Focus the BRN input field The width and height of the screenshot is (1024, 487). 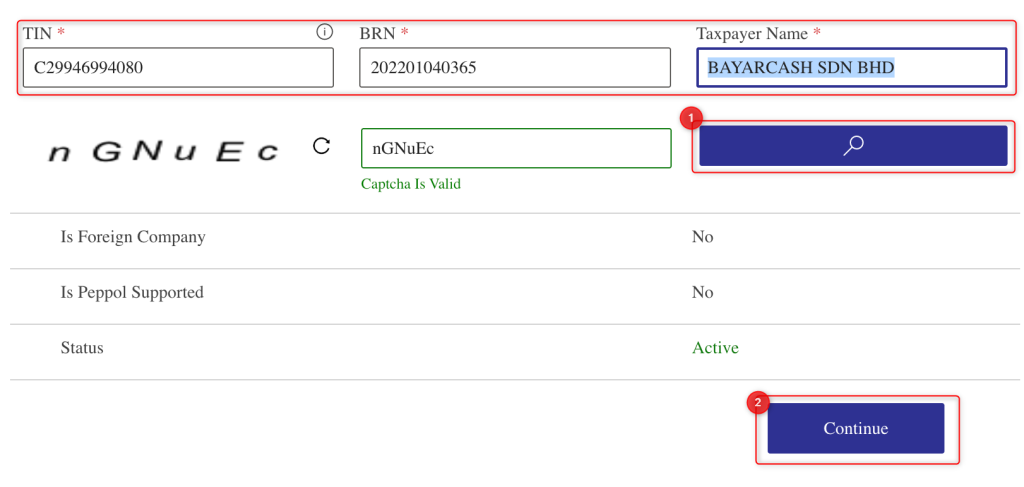pos(515,67)
